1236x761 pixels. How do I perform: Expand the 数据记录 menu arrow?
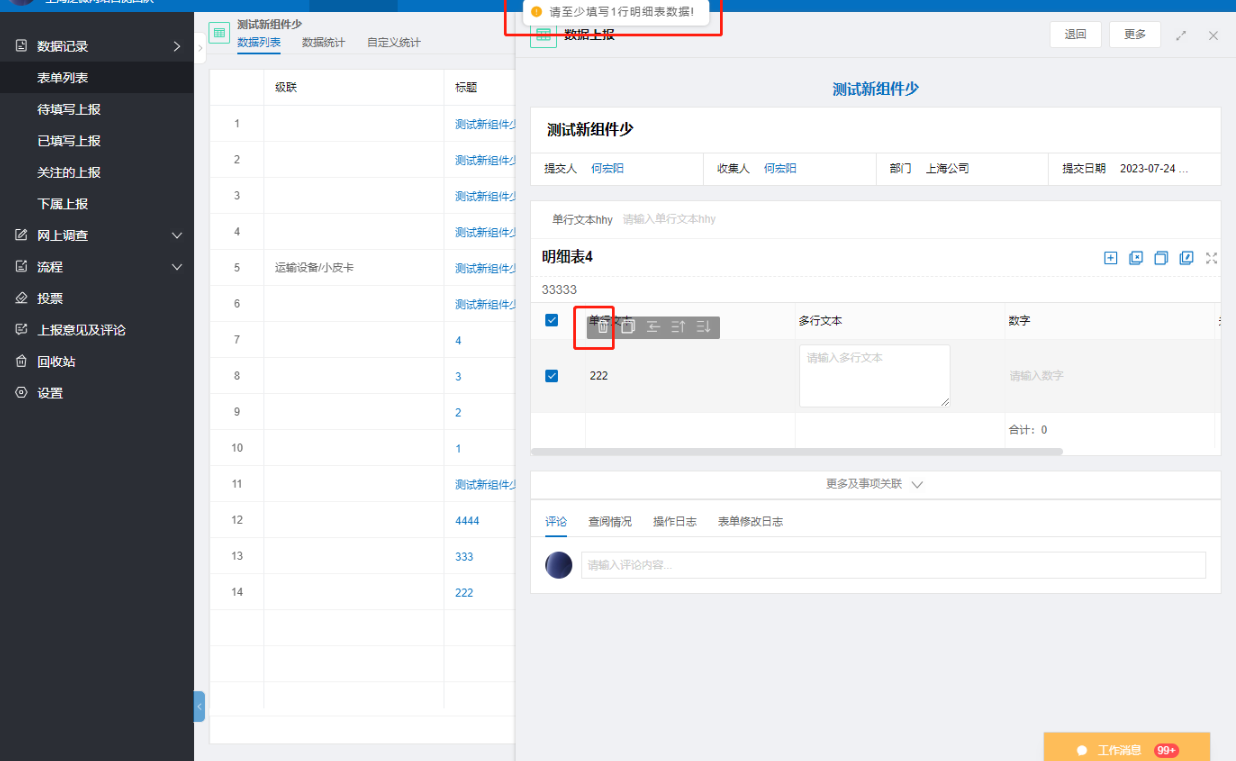177,46
